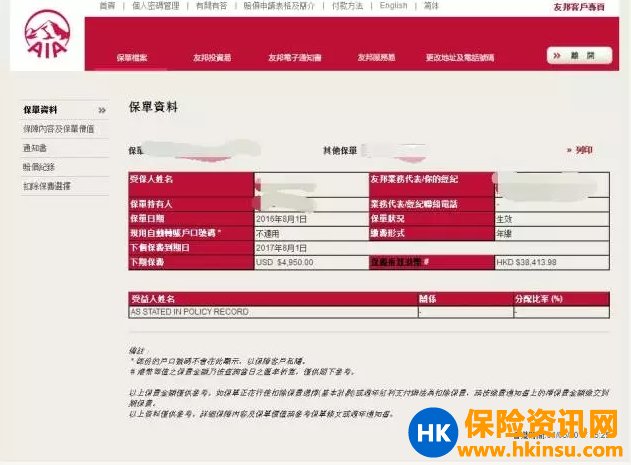
Task: Open 通知書 in the sidebar
Action: [34, 148]
